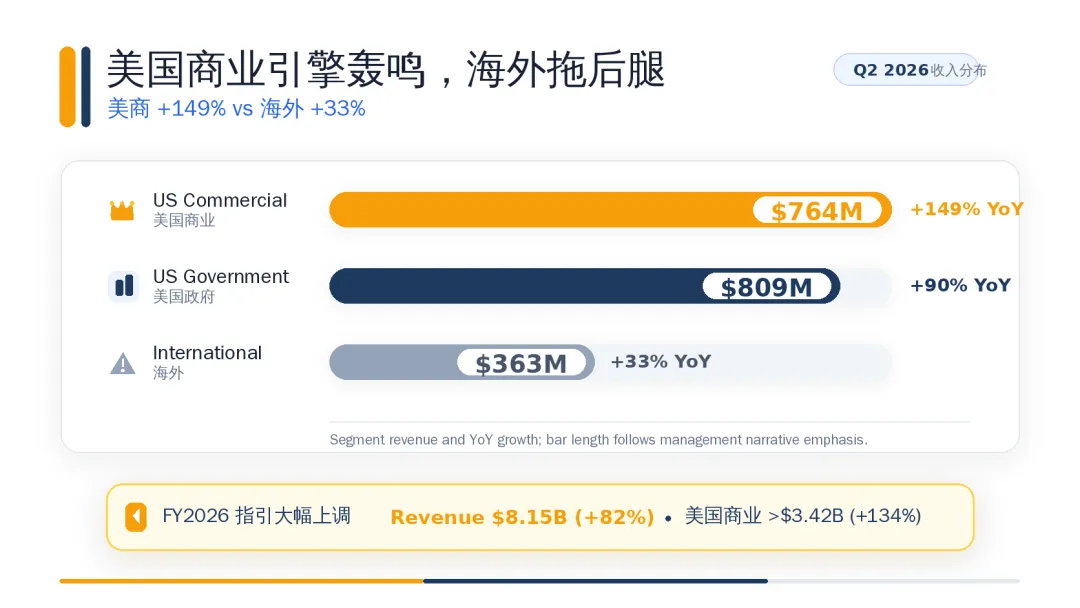Click the warning triangle icon beside International

[123, 364]
